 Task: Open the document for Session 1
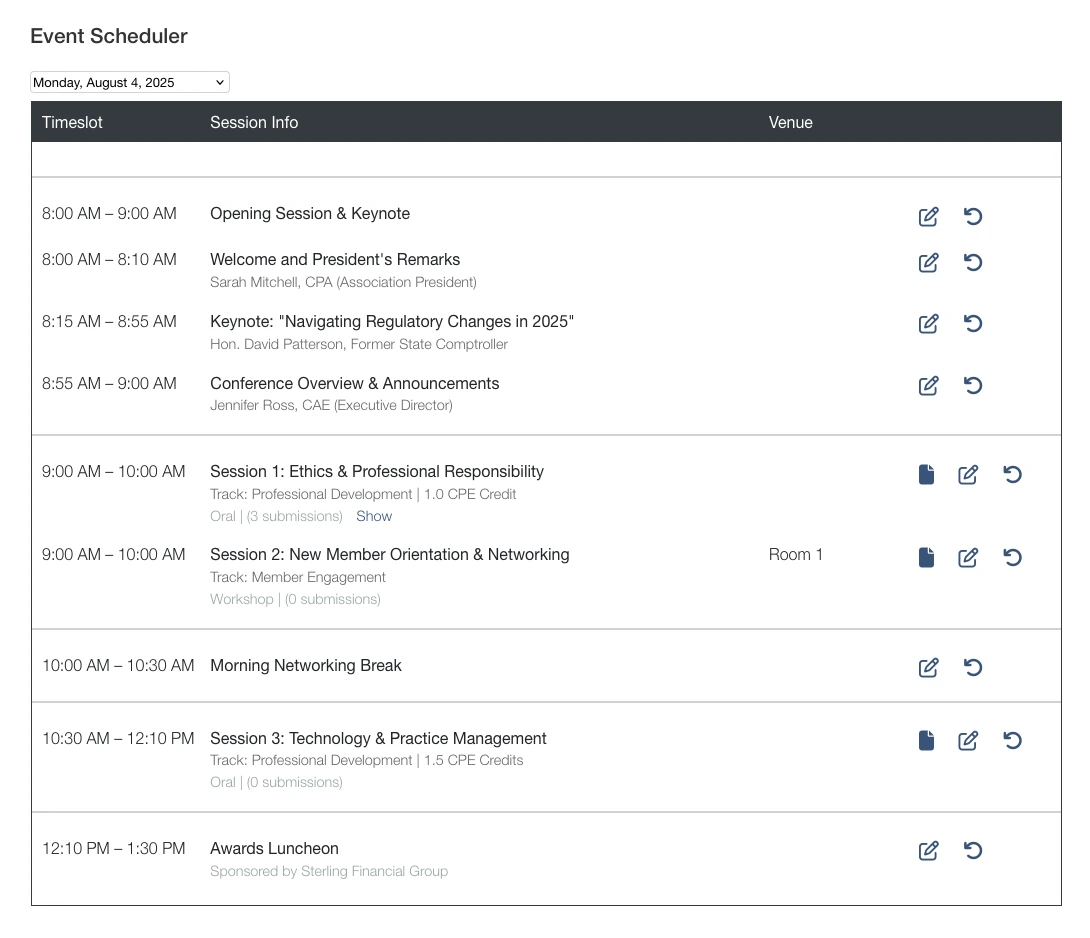[x=924, y=474]
